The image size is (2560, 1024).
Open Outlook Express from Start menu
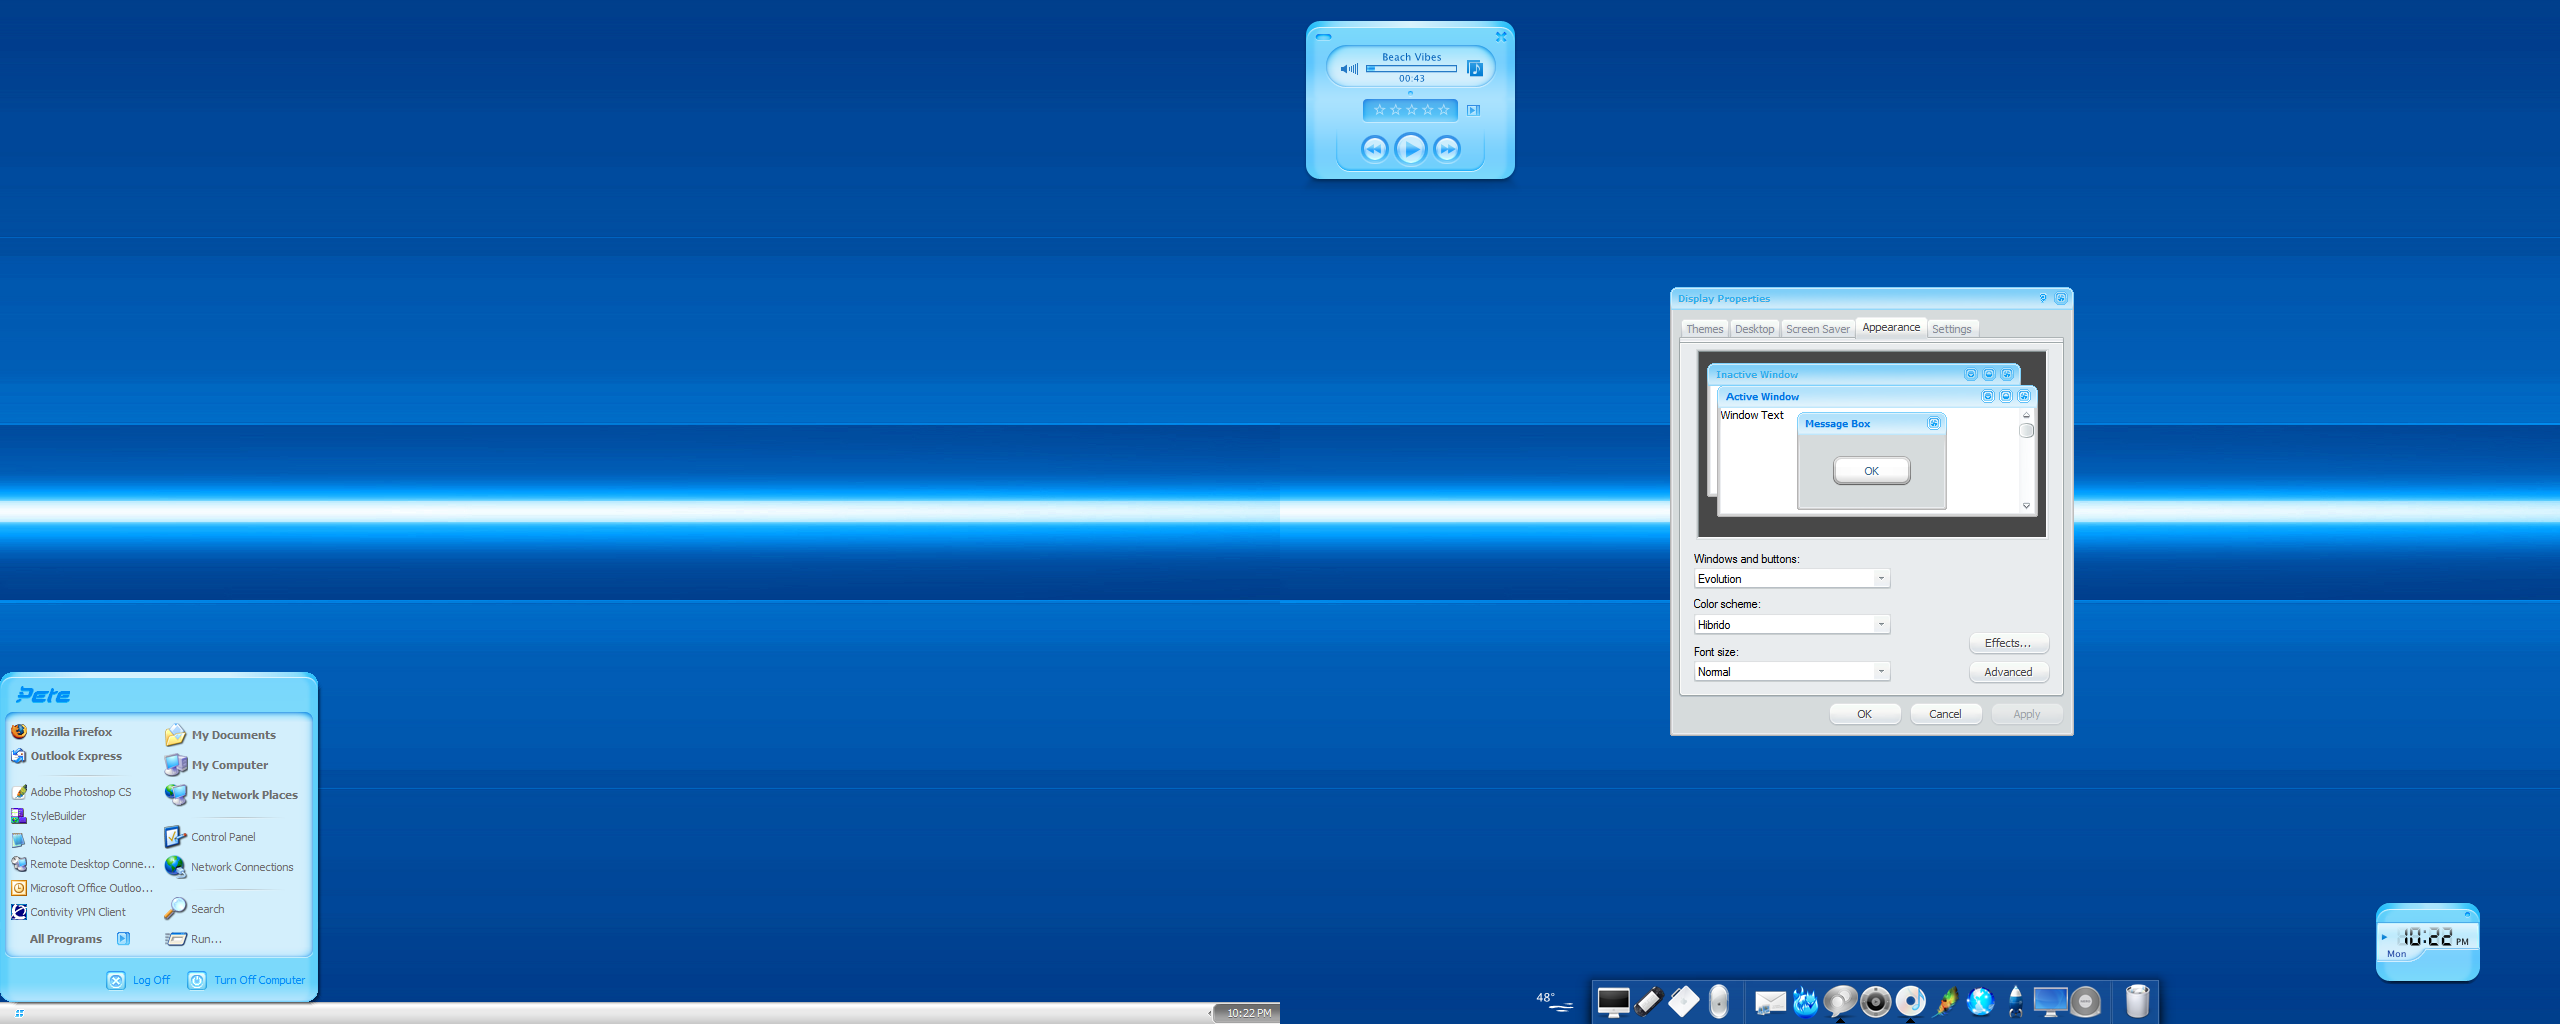tap(67, 756)
